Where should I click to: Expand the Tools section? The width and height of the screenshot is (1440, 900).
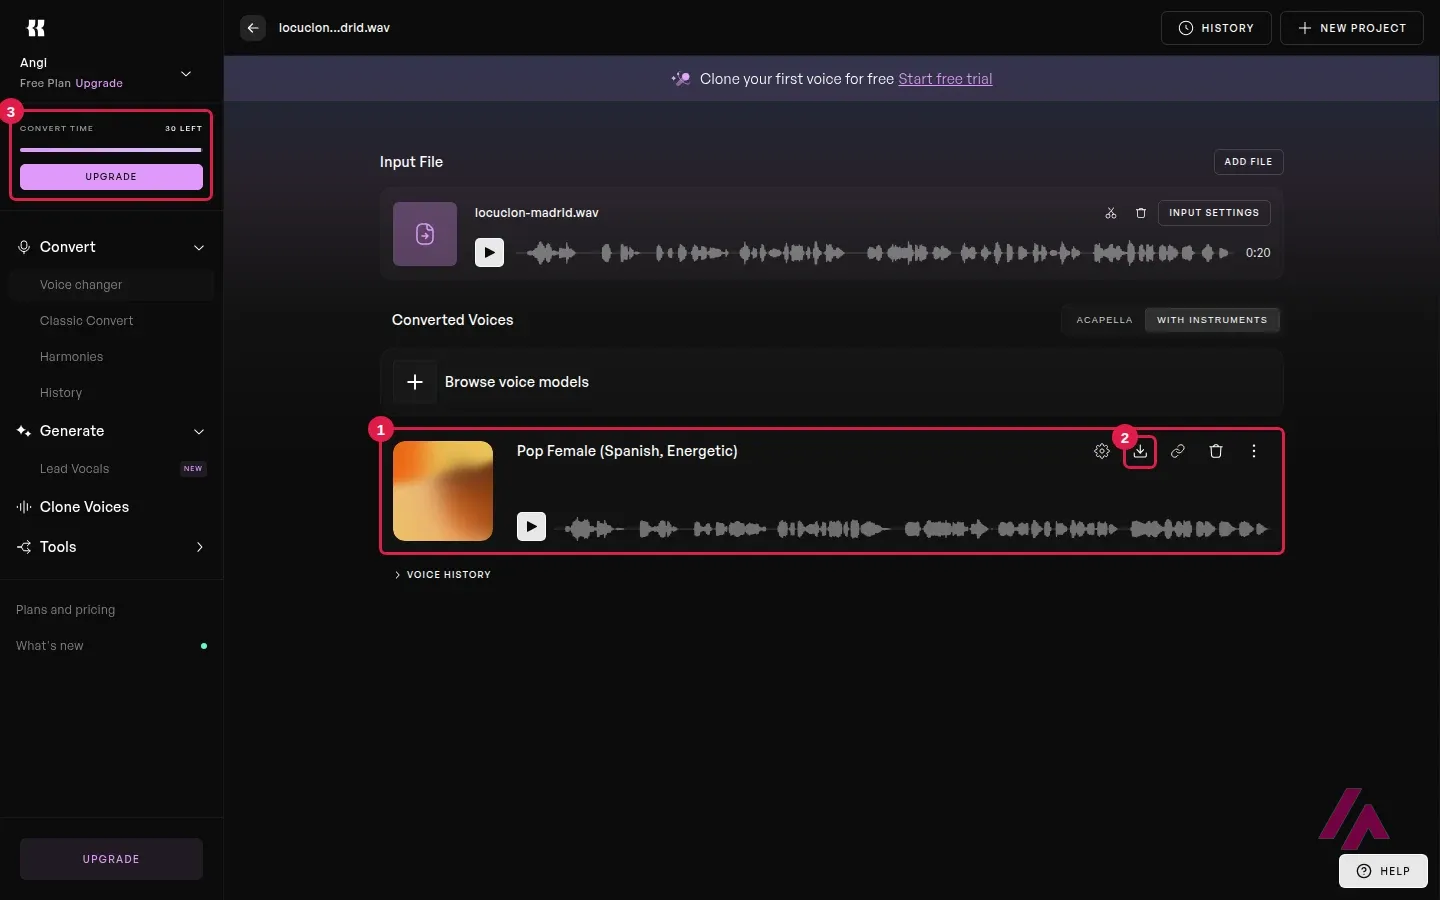coord(199,547)
